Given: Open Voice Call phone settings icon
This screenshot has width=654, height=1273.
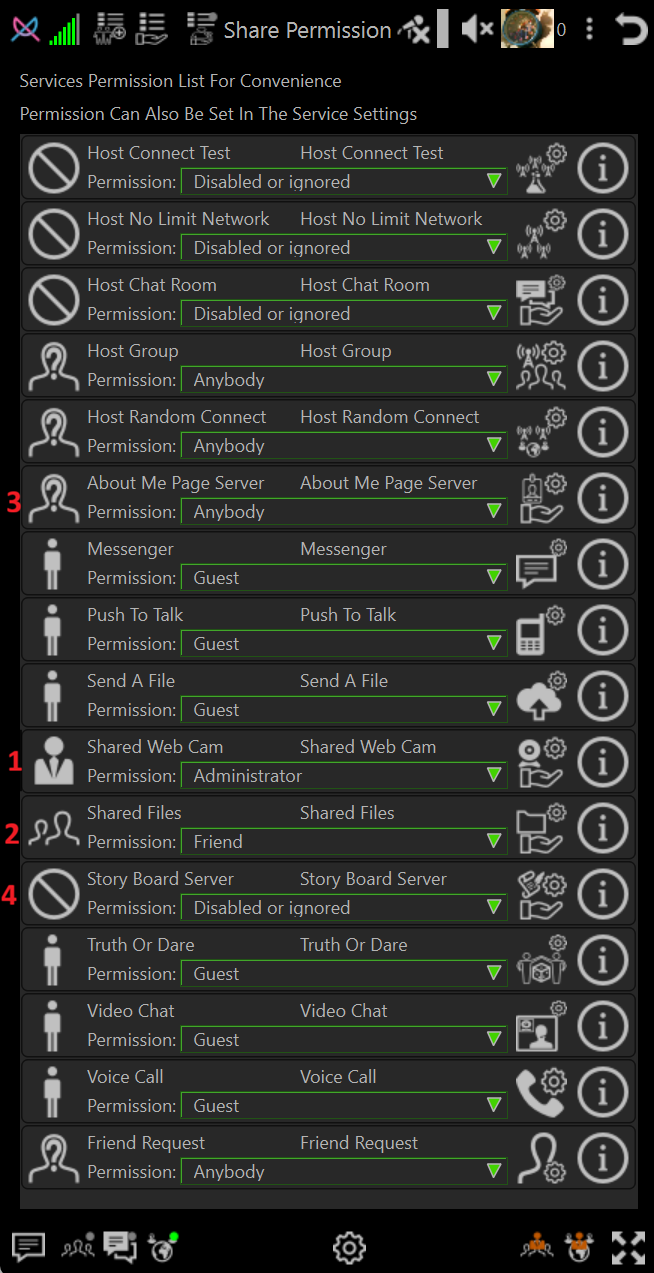Looking at the screenshot, I should [541, 1093].
